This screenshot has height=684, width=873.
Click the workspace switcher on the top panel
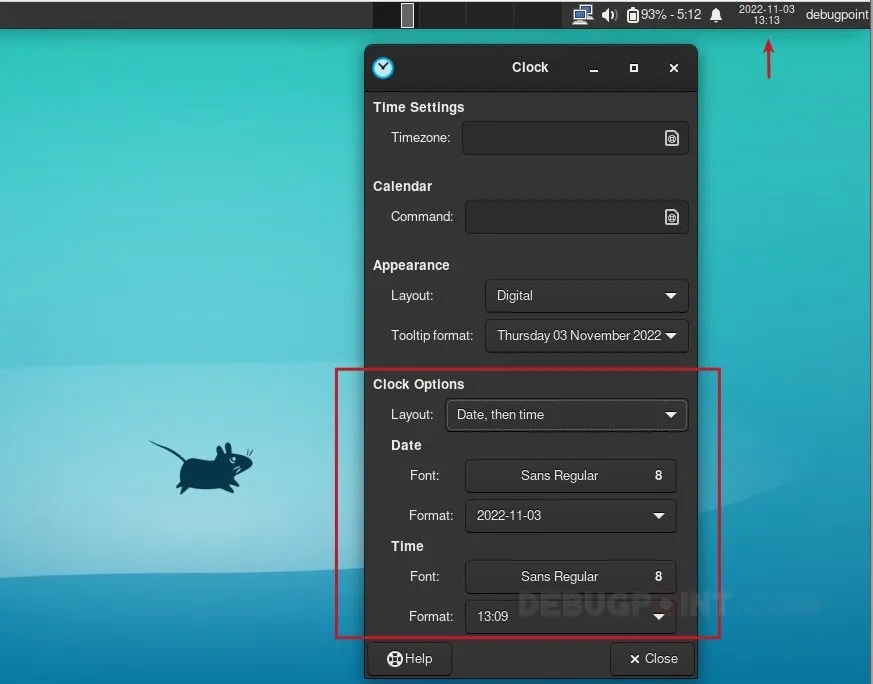point(407,14)
